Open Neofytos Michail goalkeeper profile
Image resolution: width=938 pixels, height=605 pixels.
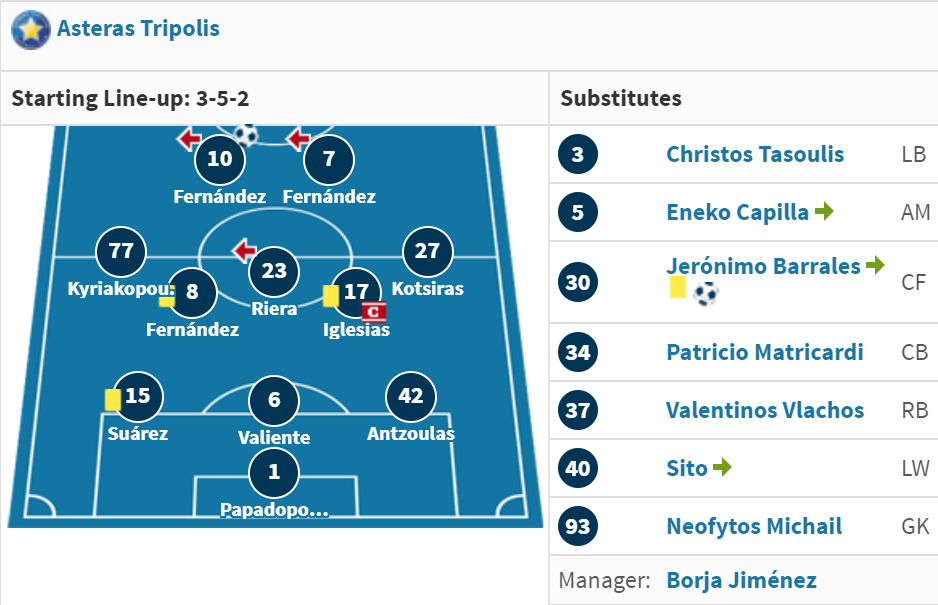(754, 527)
